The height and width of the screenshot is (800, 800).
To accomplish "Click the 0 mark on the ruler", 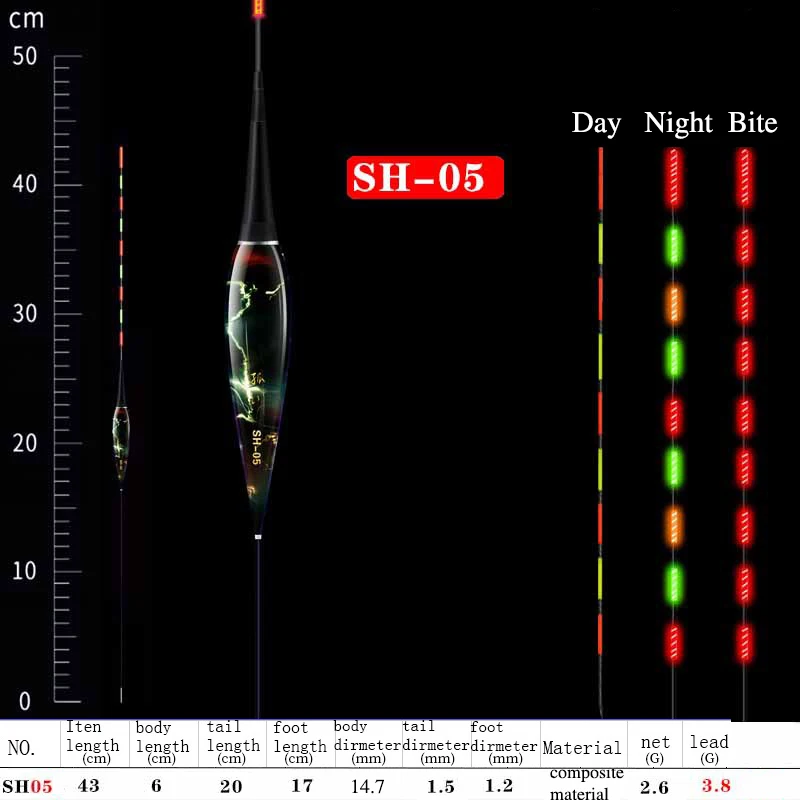I will point(24,702).
